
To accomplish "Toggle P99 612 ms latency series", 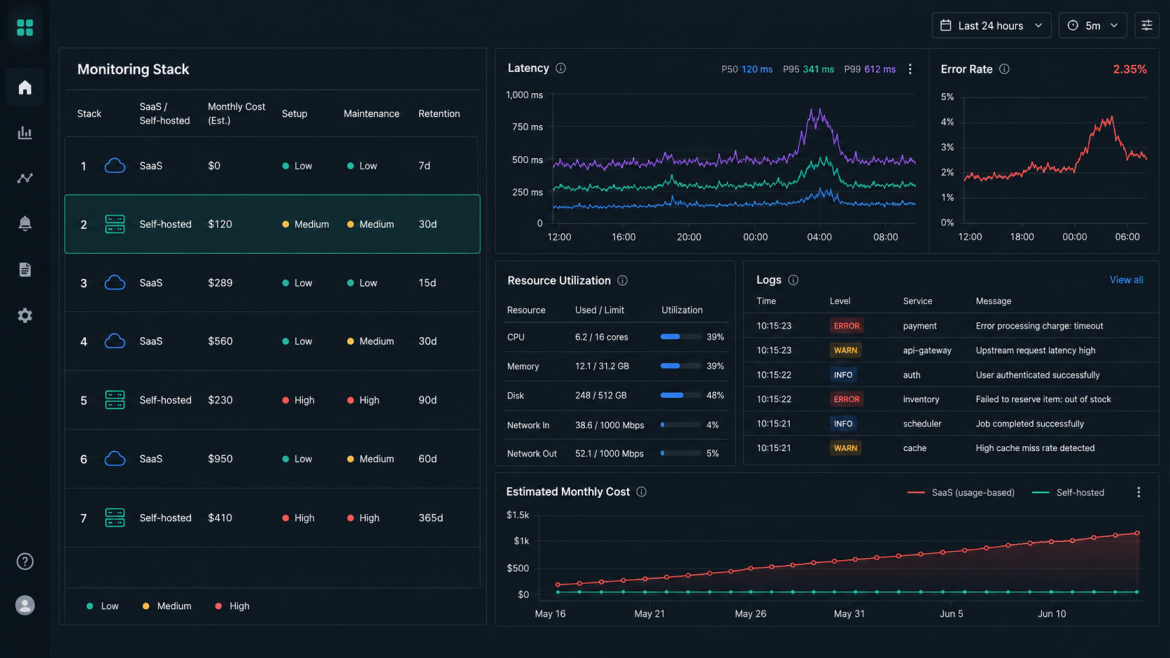I will (869, 69).
